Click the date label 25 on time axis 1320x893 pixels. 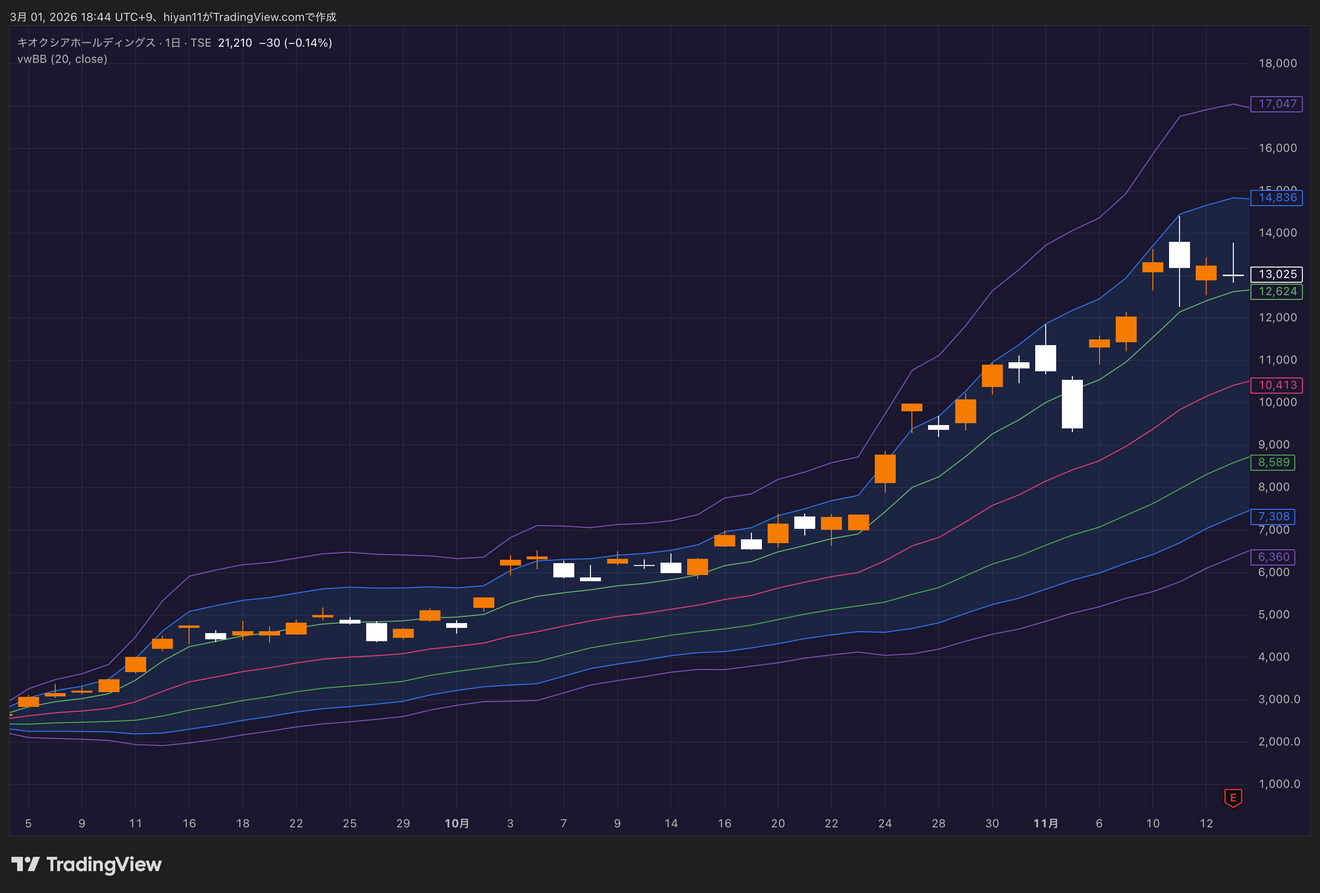click(349, 823)
